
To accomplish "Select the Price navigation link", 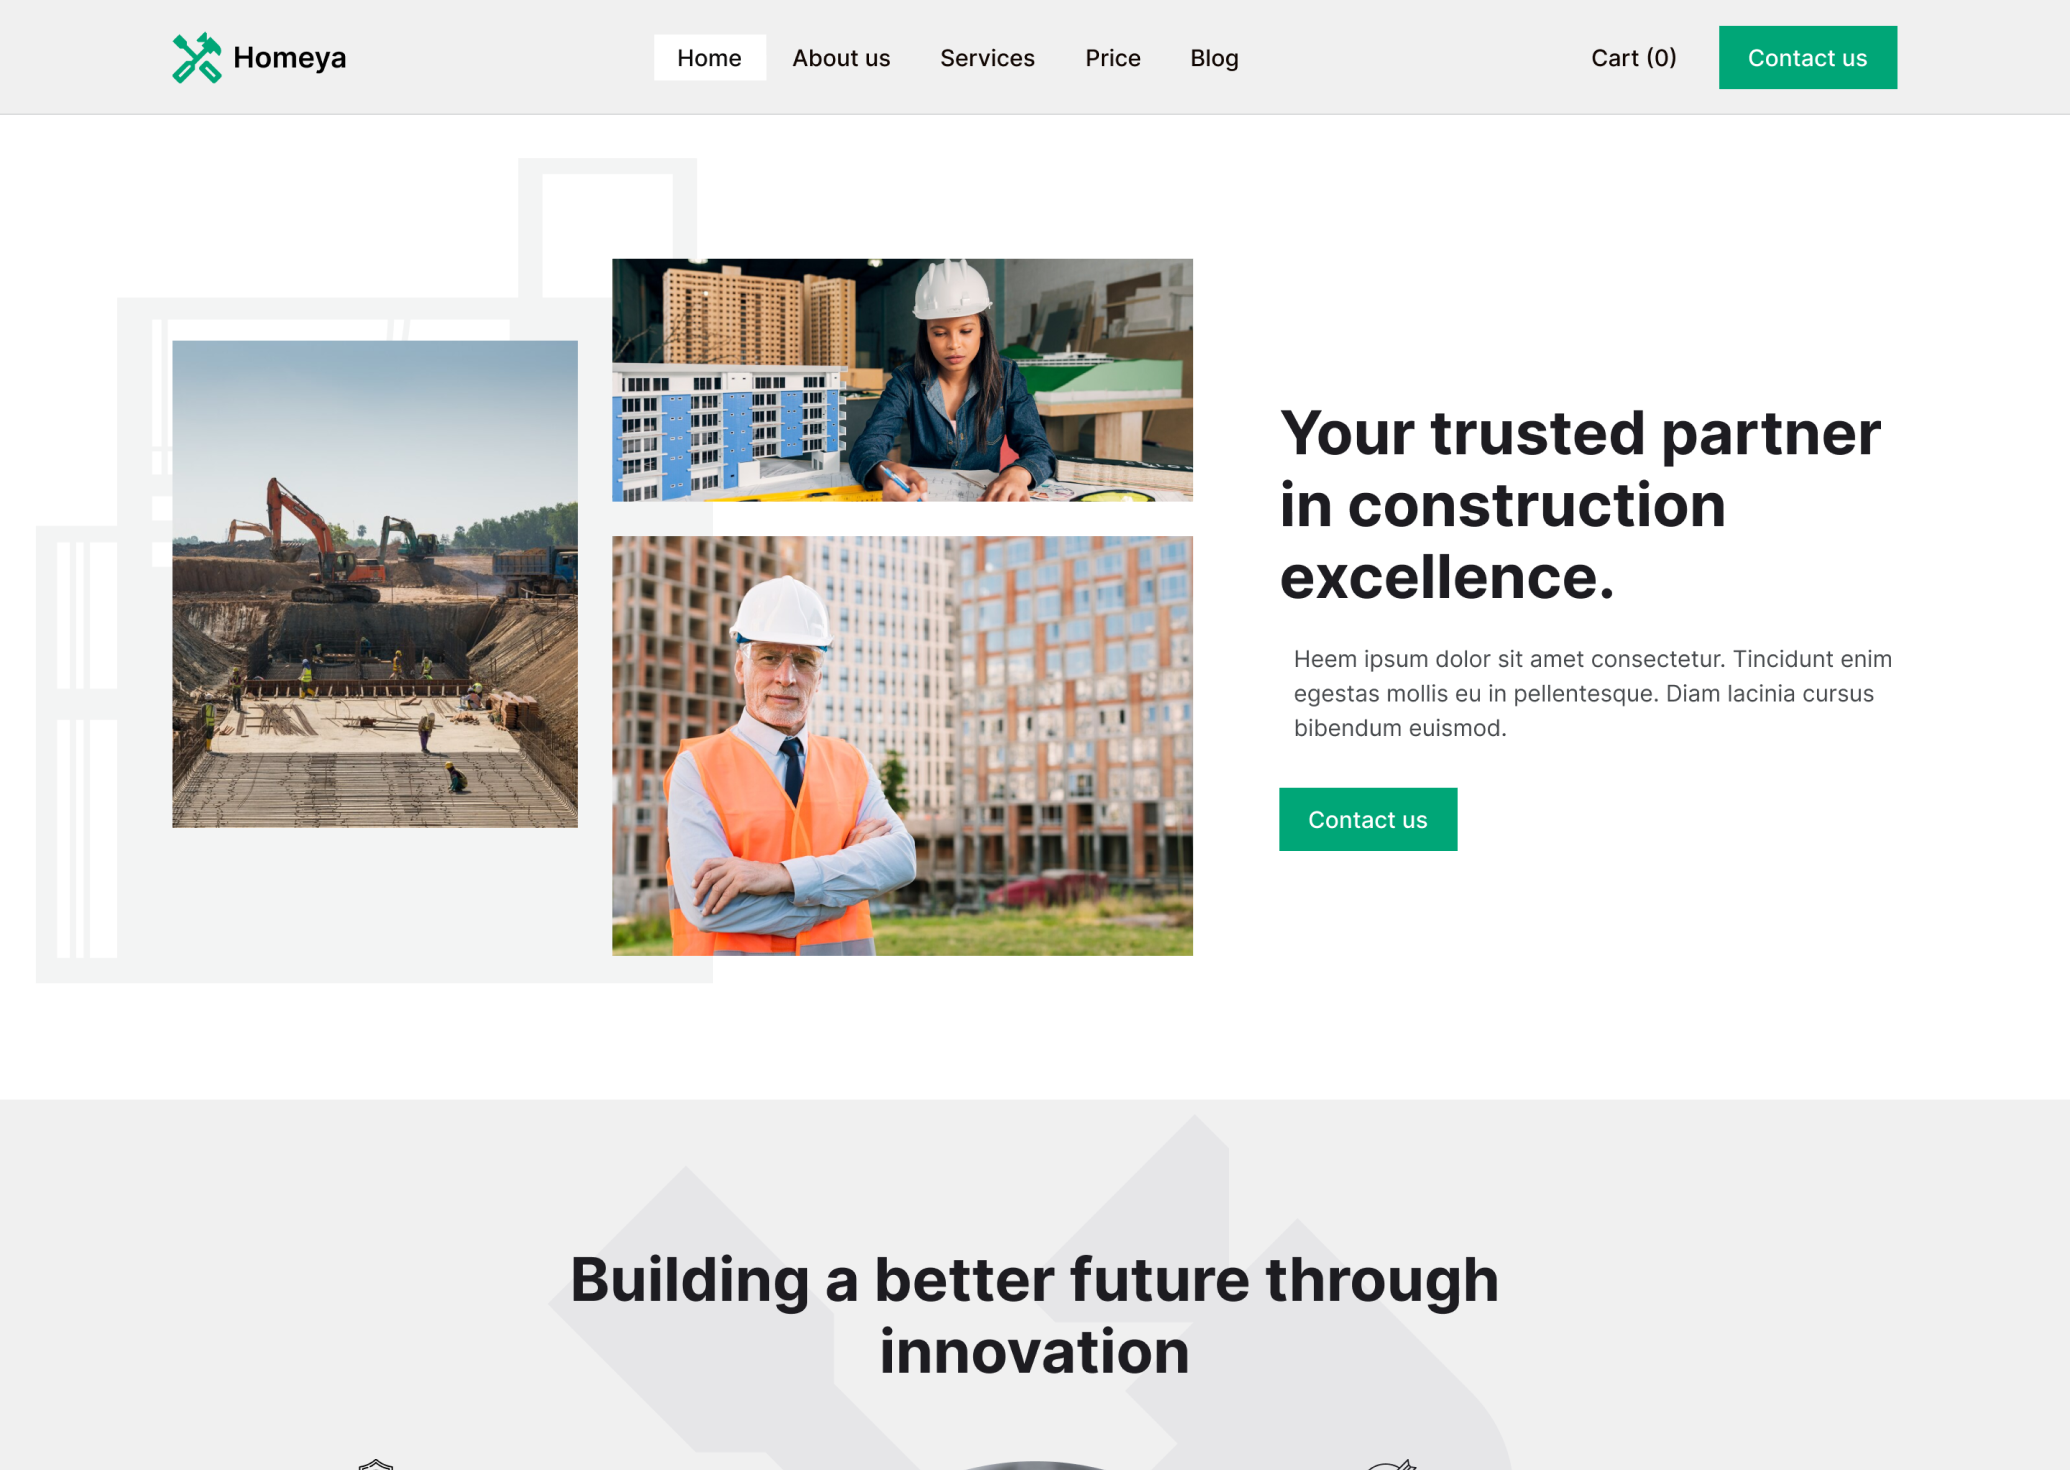I will pyautogui.click(x=1112, y=58).
